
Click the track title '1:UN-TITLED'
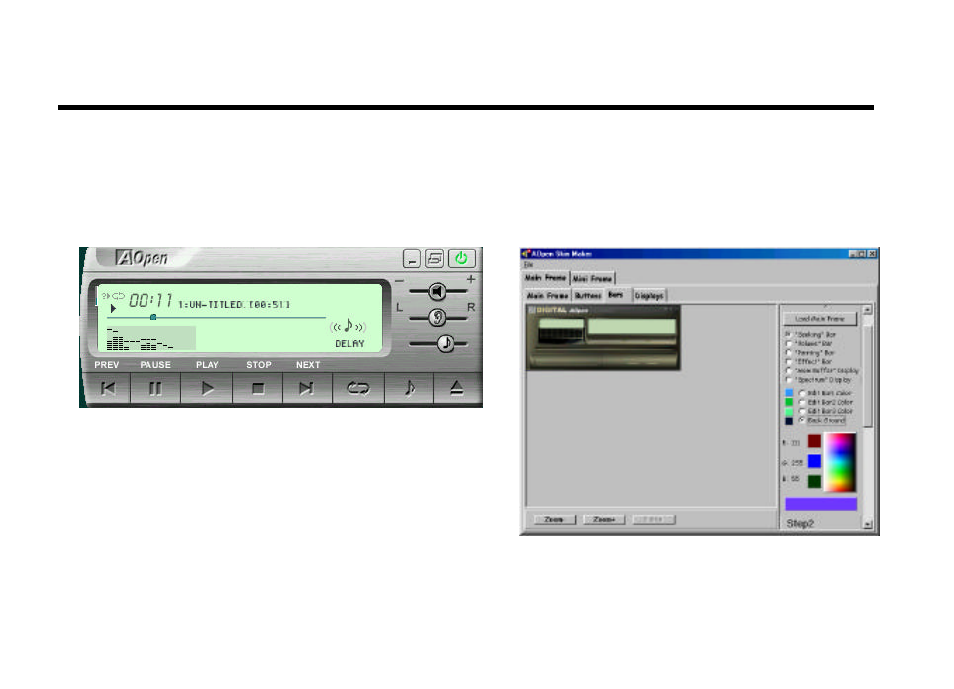point(210,304)
